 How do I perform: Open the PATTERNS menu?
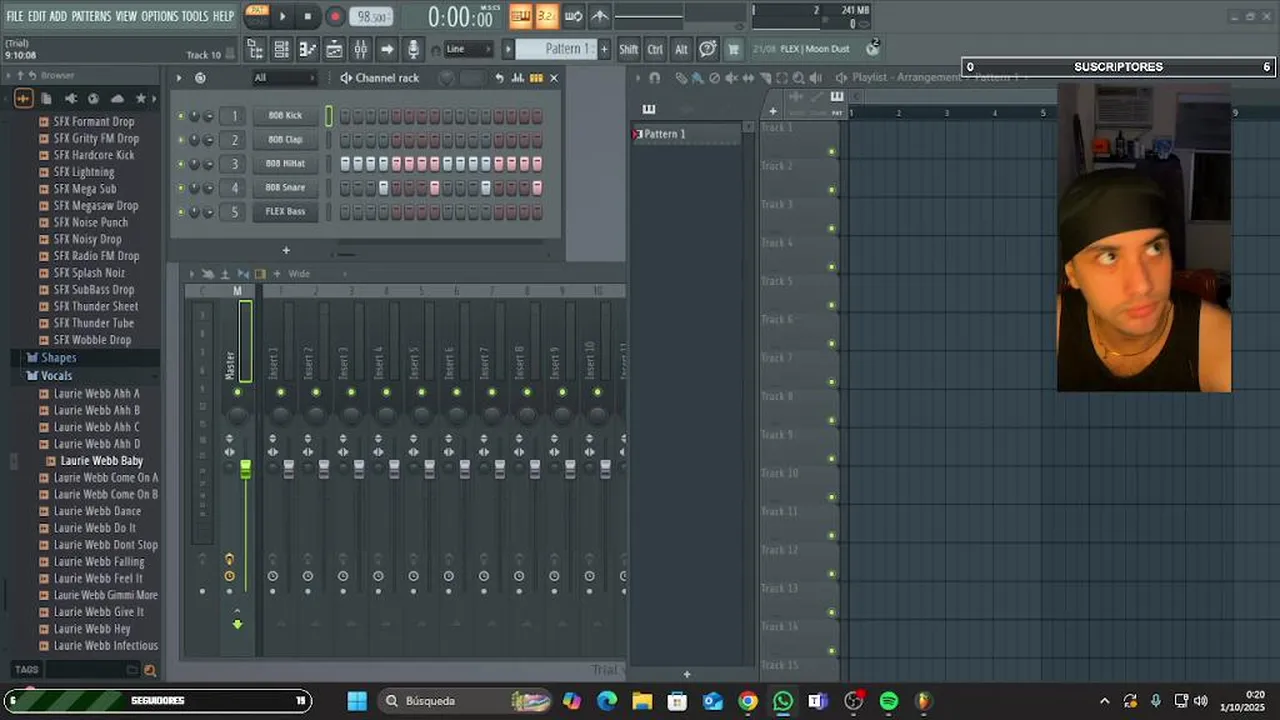[x=91, y=16]
